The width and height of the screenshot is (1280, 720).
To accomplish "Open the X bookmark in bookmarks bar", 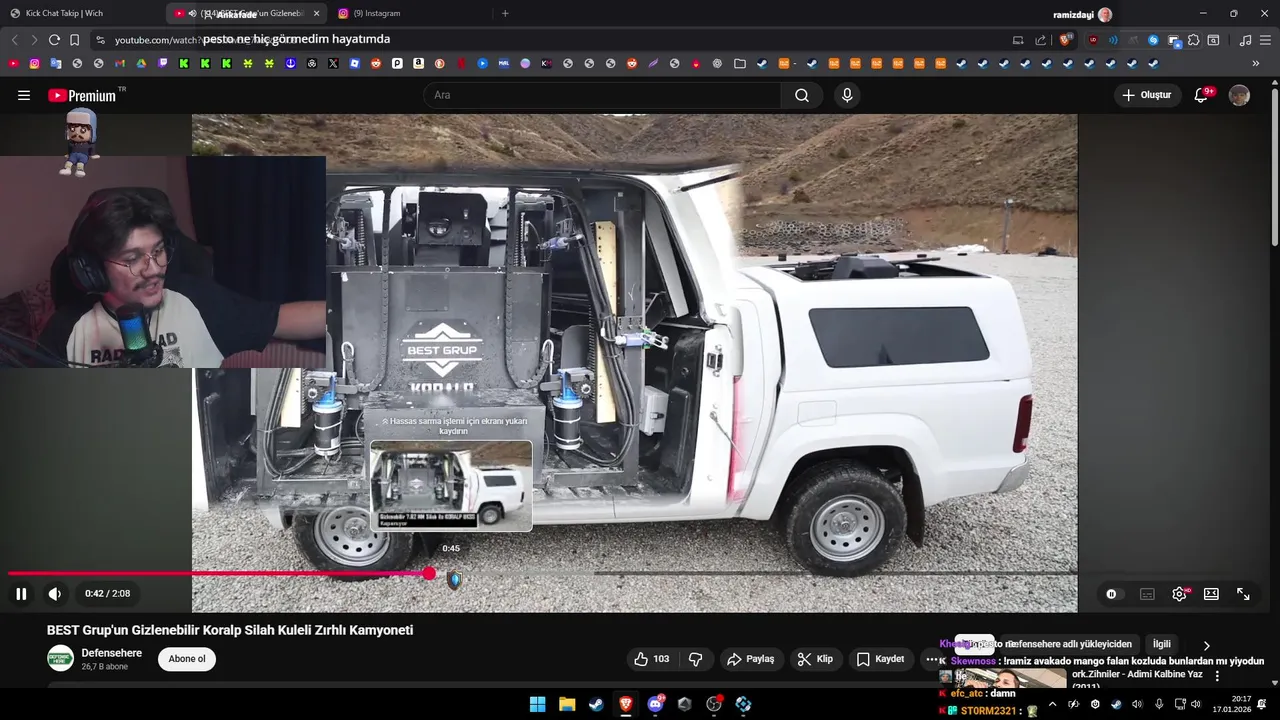I will 333,63.
